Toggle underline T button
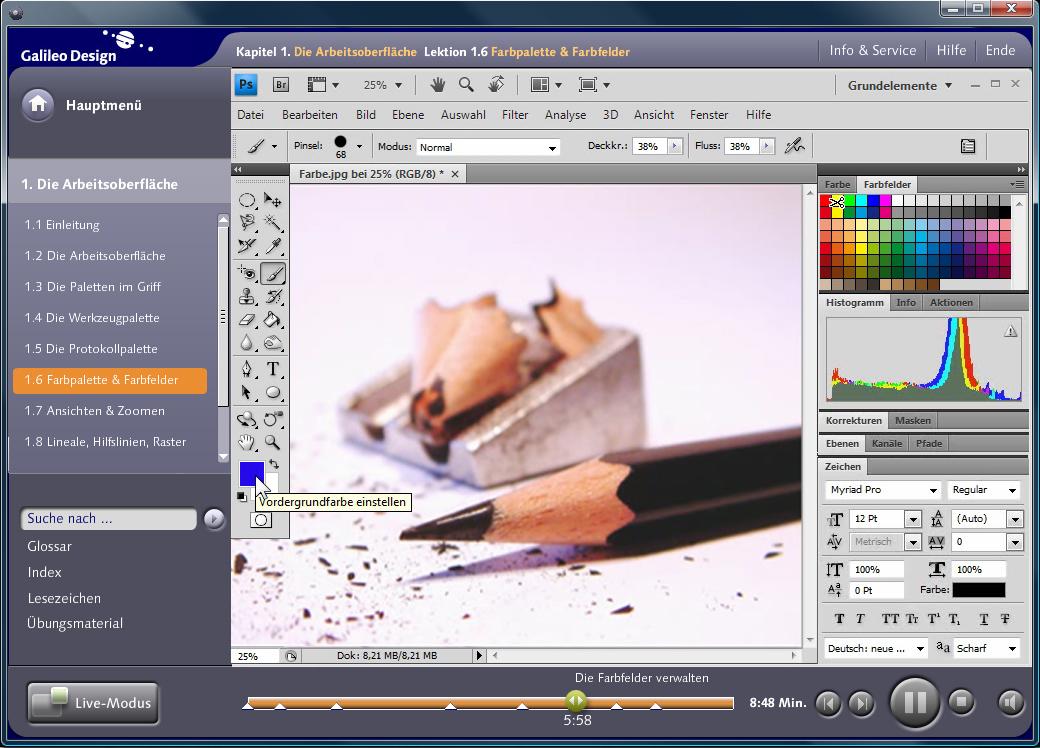Image resolution: width=1040 pixels, height=748 pixels. [984, 619]
